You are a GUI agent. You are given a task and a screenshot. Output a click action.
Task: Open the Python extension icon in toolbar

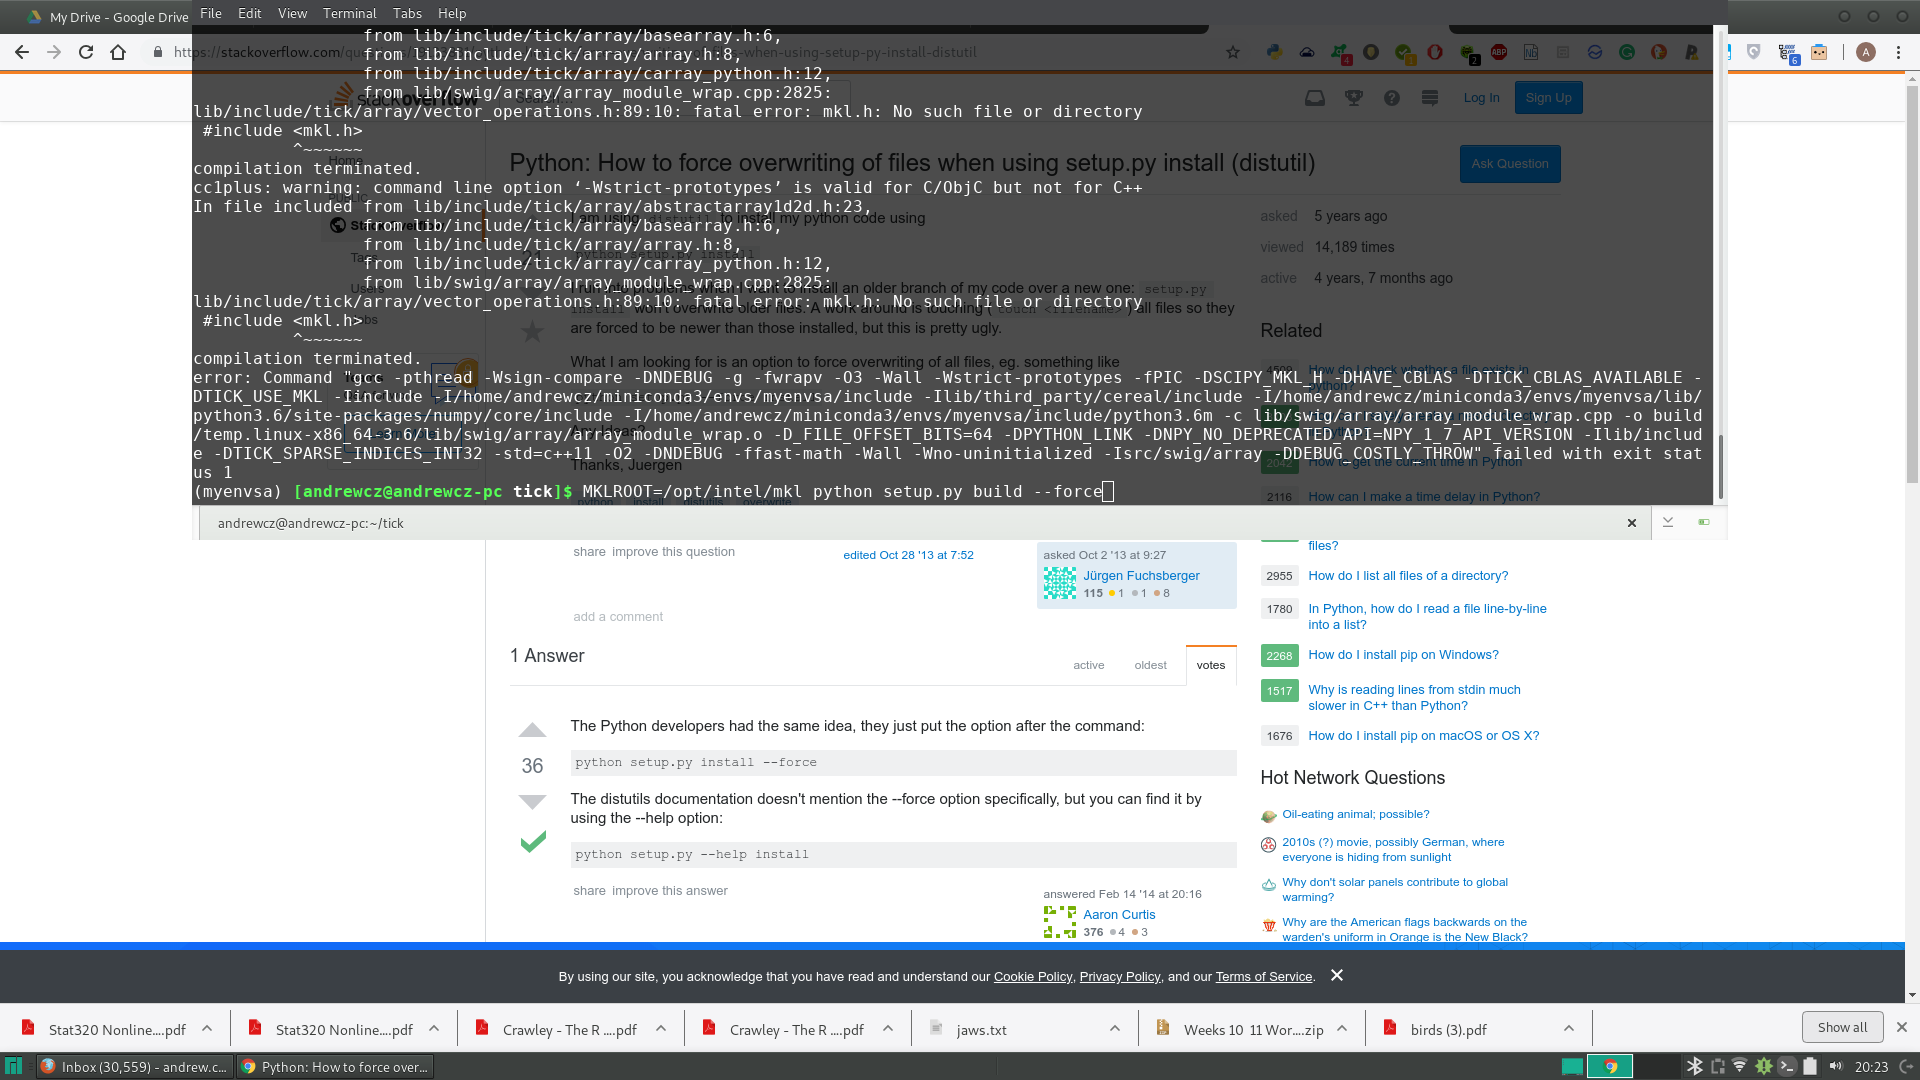tap(1274, 52)
